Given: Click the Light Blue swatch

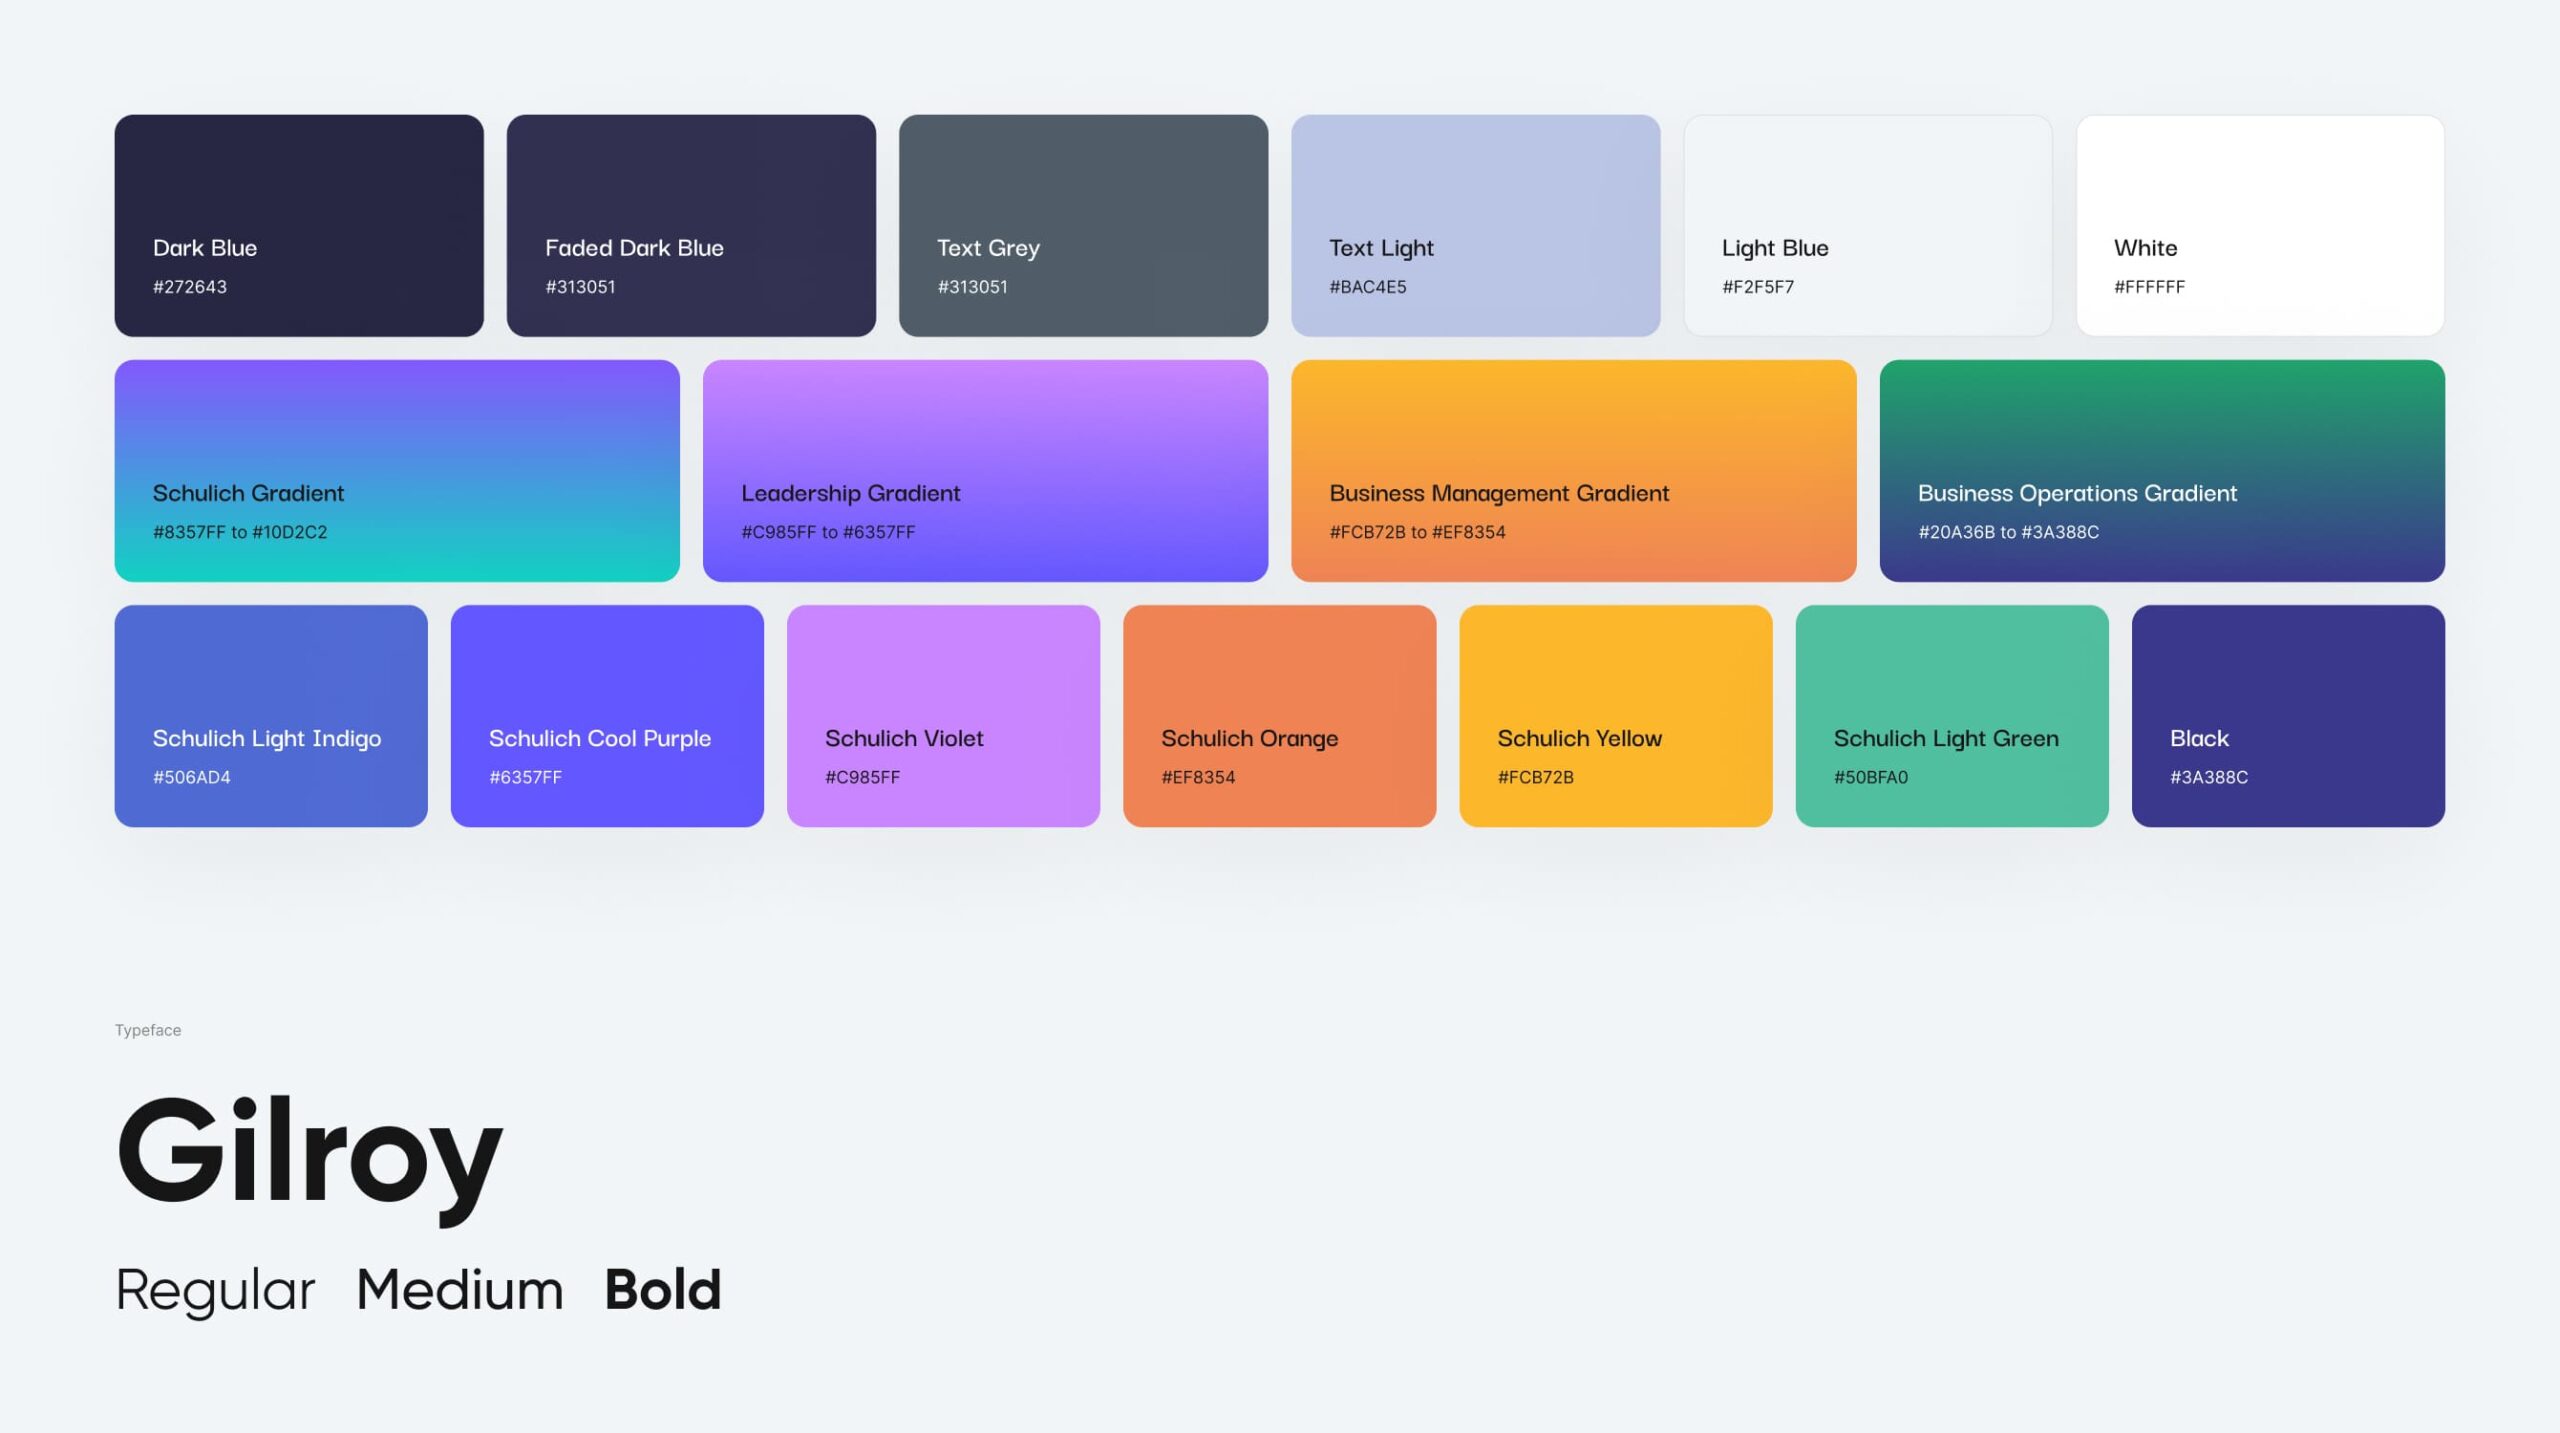Looking at the screenshot, I should 1868,225.
